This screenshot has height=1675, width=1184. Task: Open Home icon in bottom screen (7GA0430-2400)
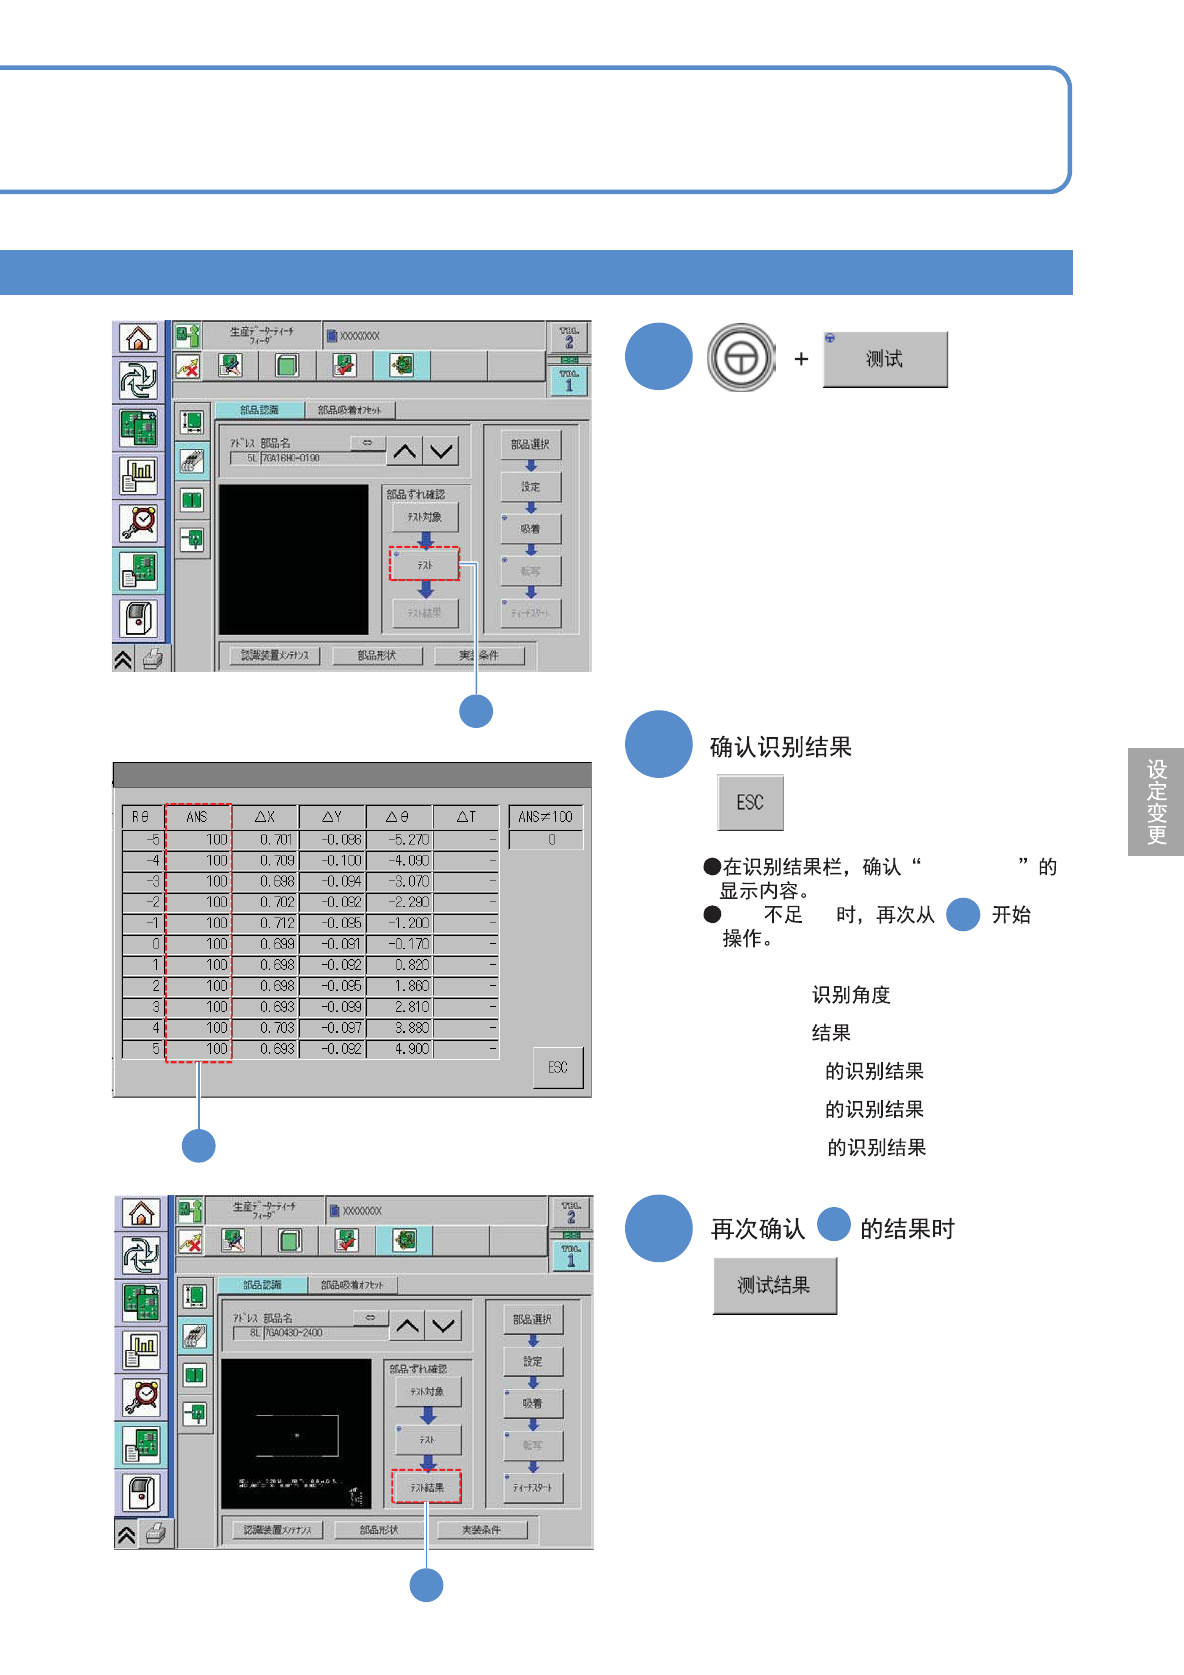pyautogui.click(x=141, y=1213)
